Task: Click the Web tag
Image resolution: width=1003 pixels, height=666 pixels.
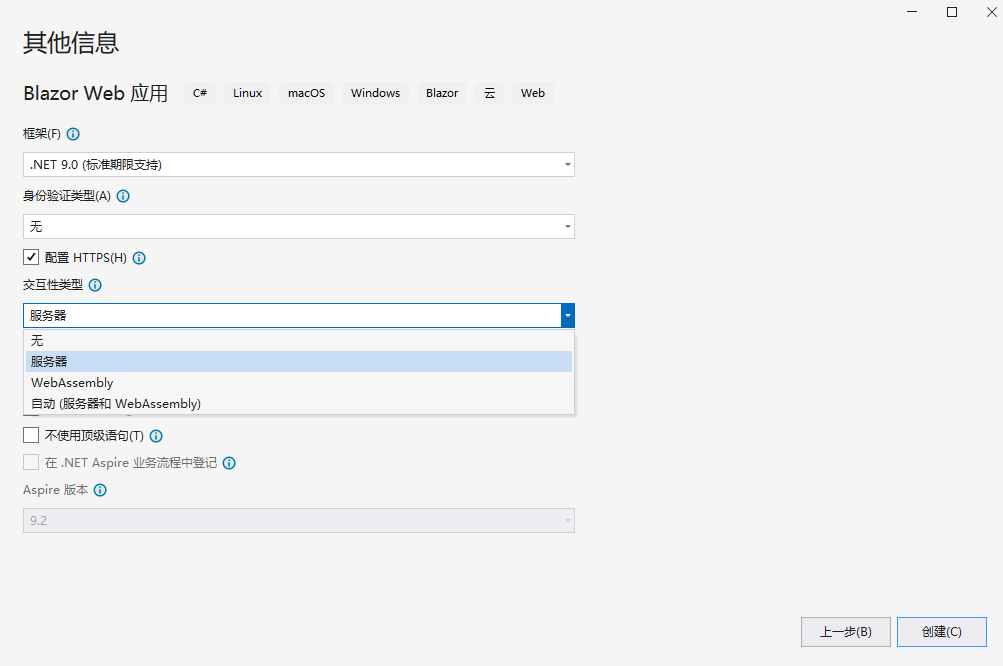Action: 533,93
